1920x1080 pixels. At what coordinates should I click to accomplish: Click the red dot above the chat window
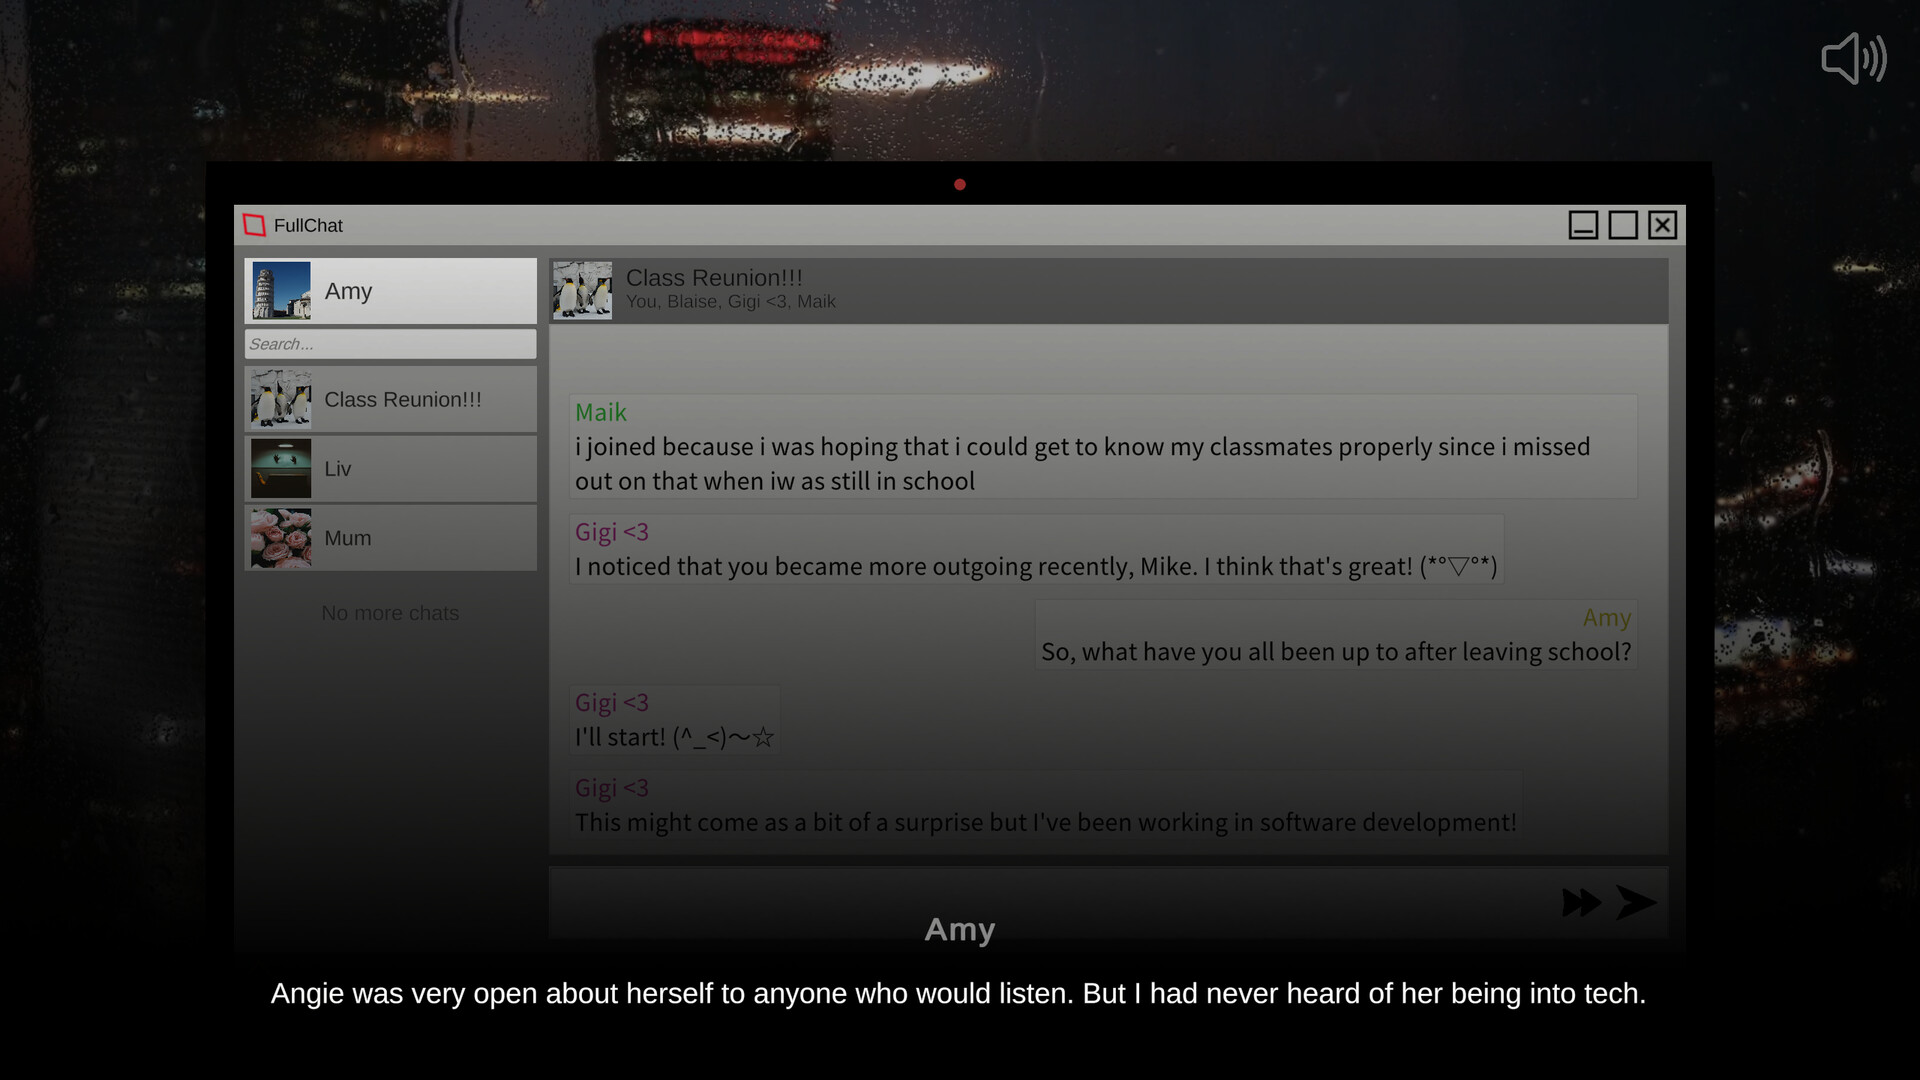coord(960,185)
